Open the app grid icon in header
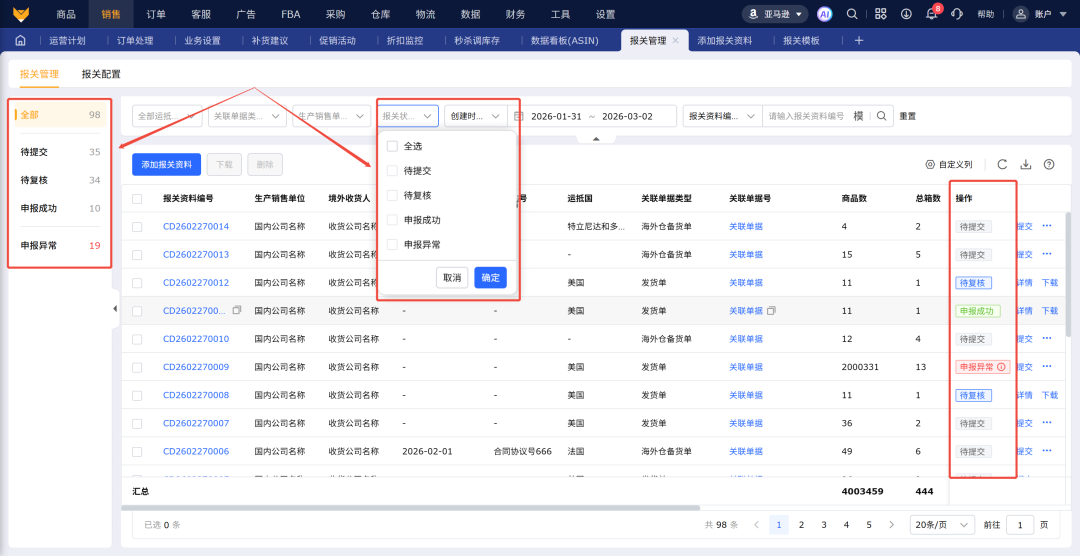The width and height of the screenshot is (1080, 556). (x=880, y=14)
